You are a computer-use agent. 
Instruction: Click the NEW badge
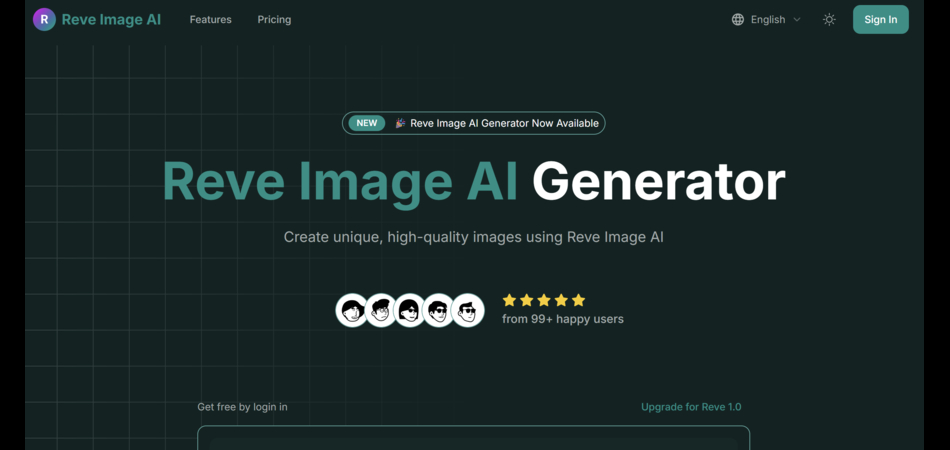click(367, 123)
